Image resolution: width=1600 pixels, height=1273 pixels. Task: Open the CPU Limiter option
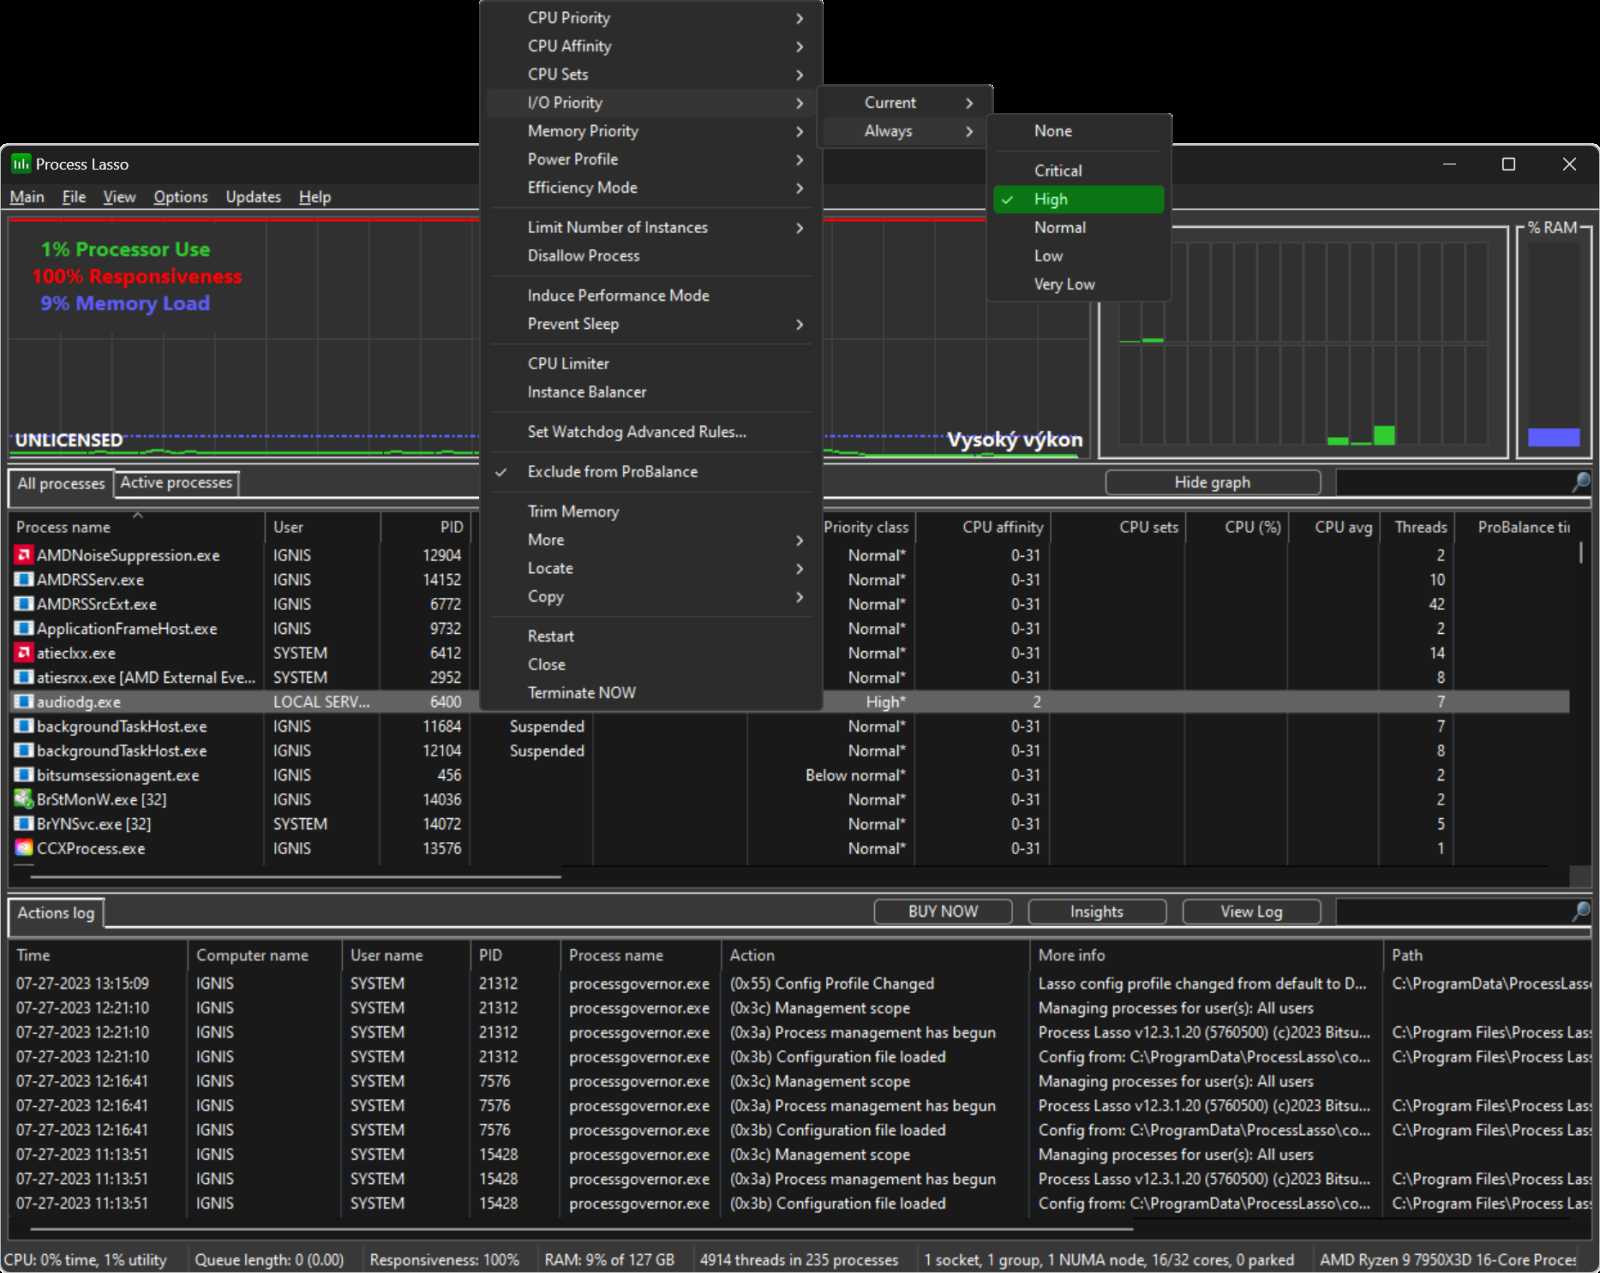tap(651, 364)
